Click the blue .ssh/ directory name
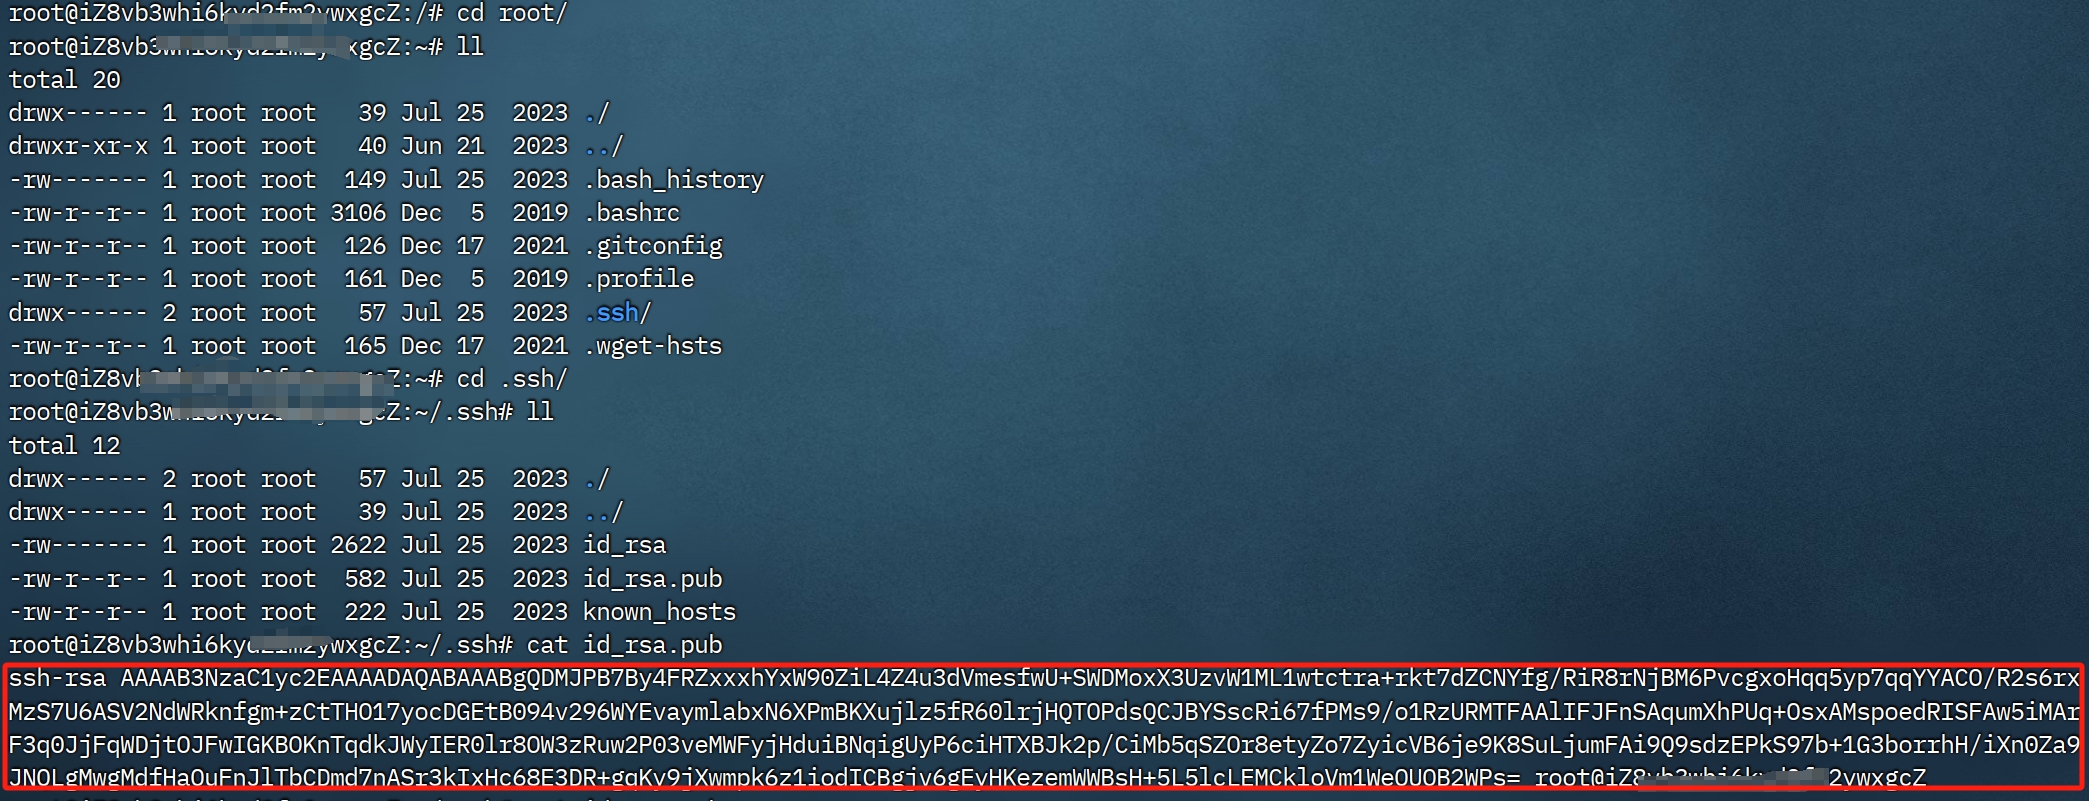 (x=618, y=313)
